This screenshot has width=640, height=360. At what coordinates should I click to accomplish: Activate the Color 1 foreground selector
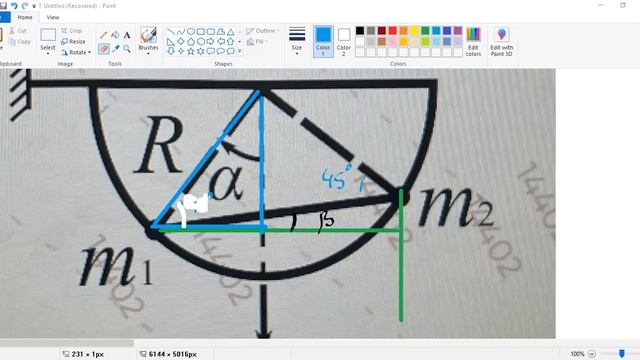pos(323,41)
